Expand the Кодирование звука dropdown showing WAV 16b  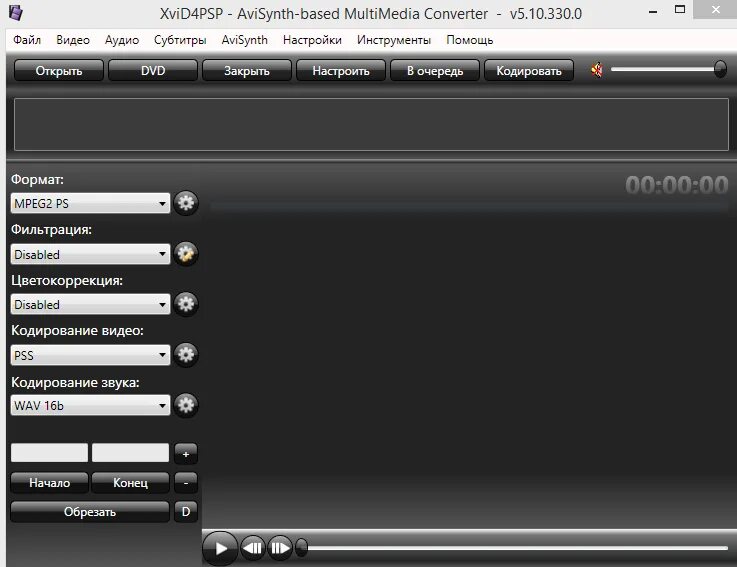(x=90, y=405)
